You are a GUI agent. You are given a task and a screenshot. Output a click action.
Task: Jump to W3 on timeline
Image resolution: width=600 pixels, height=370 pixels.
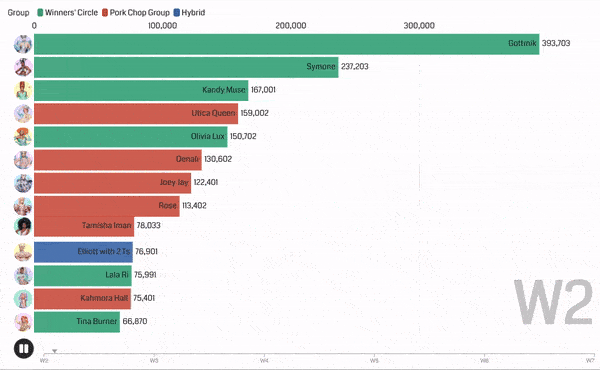(154, 360)
